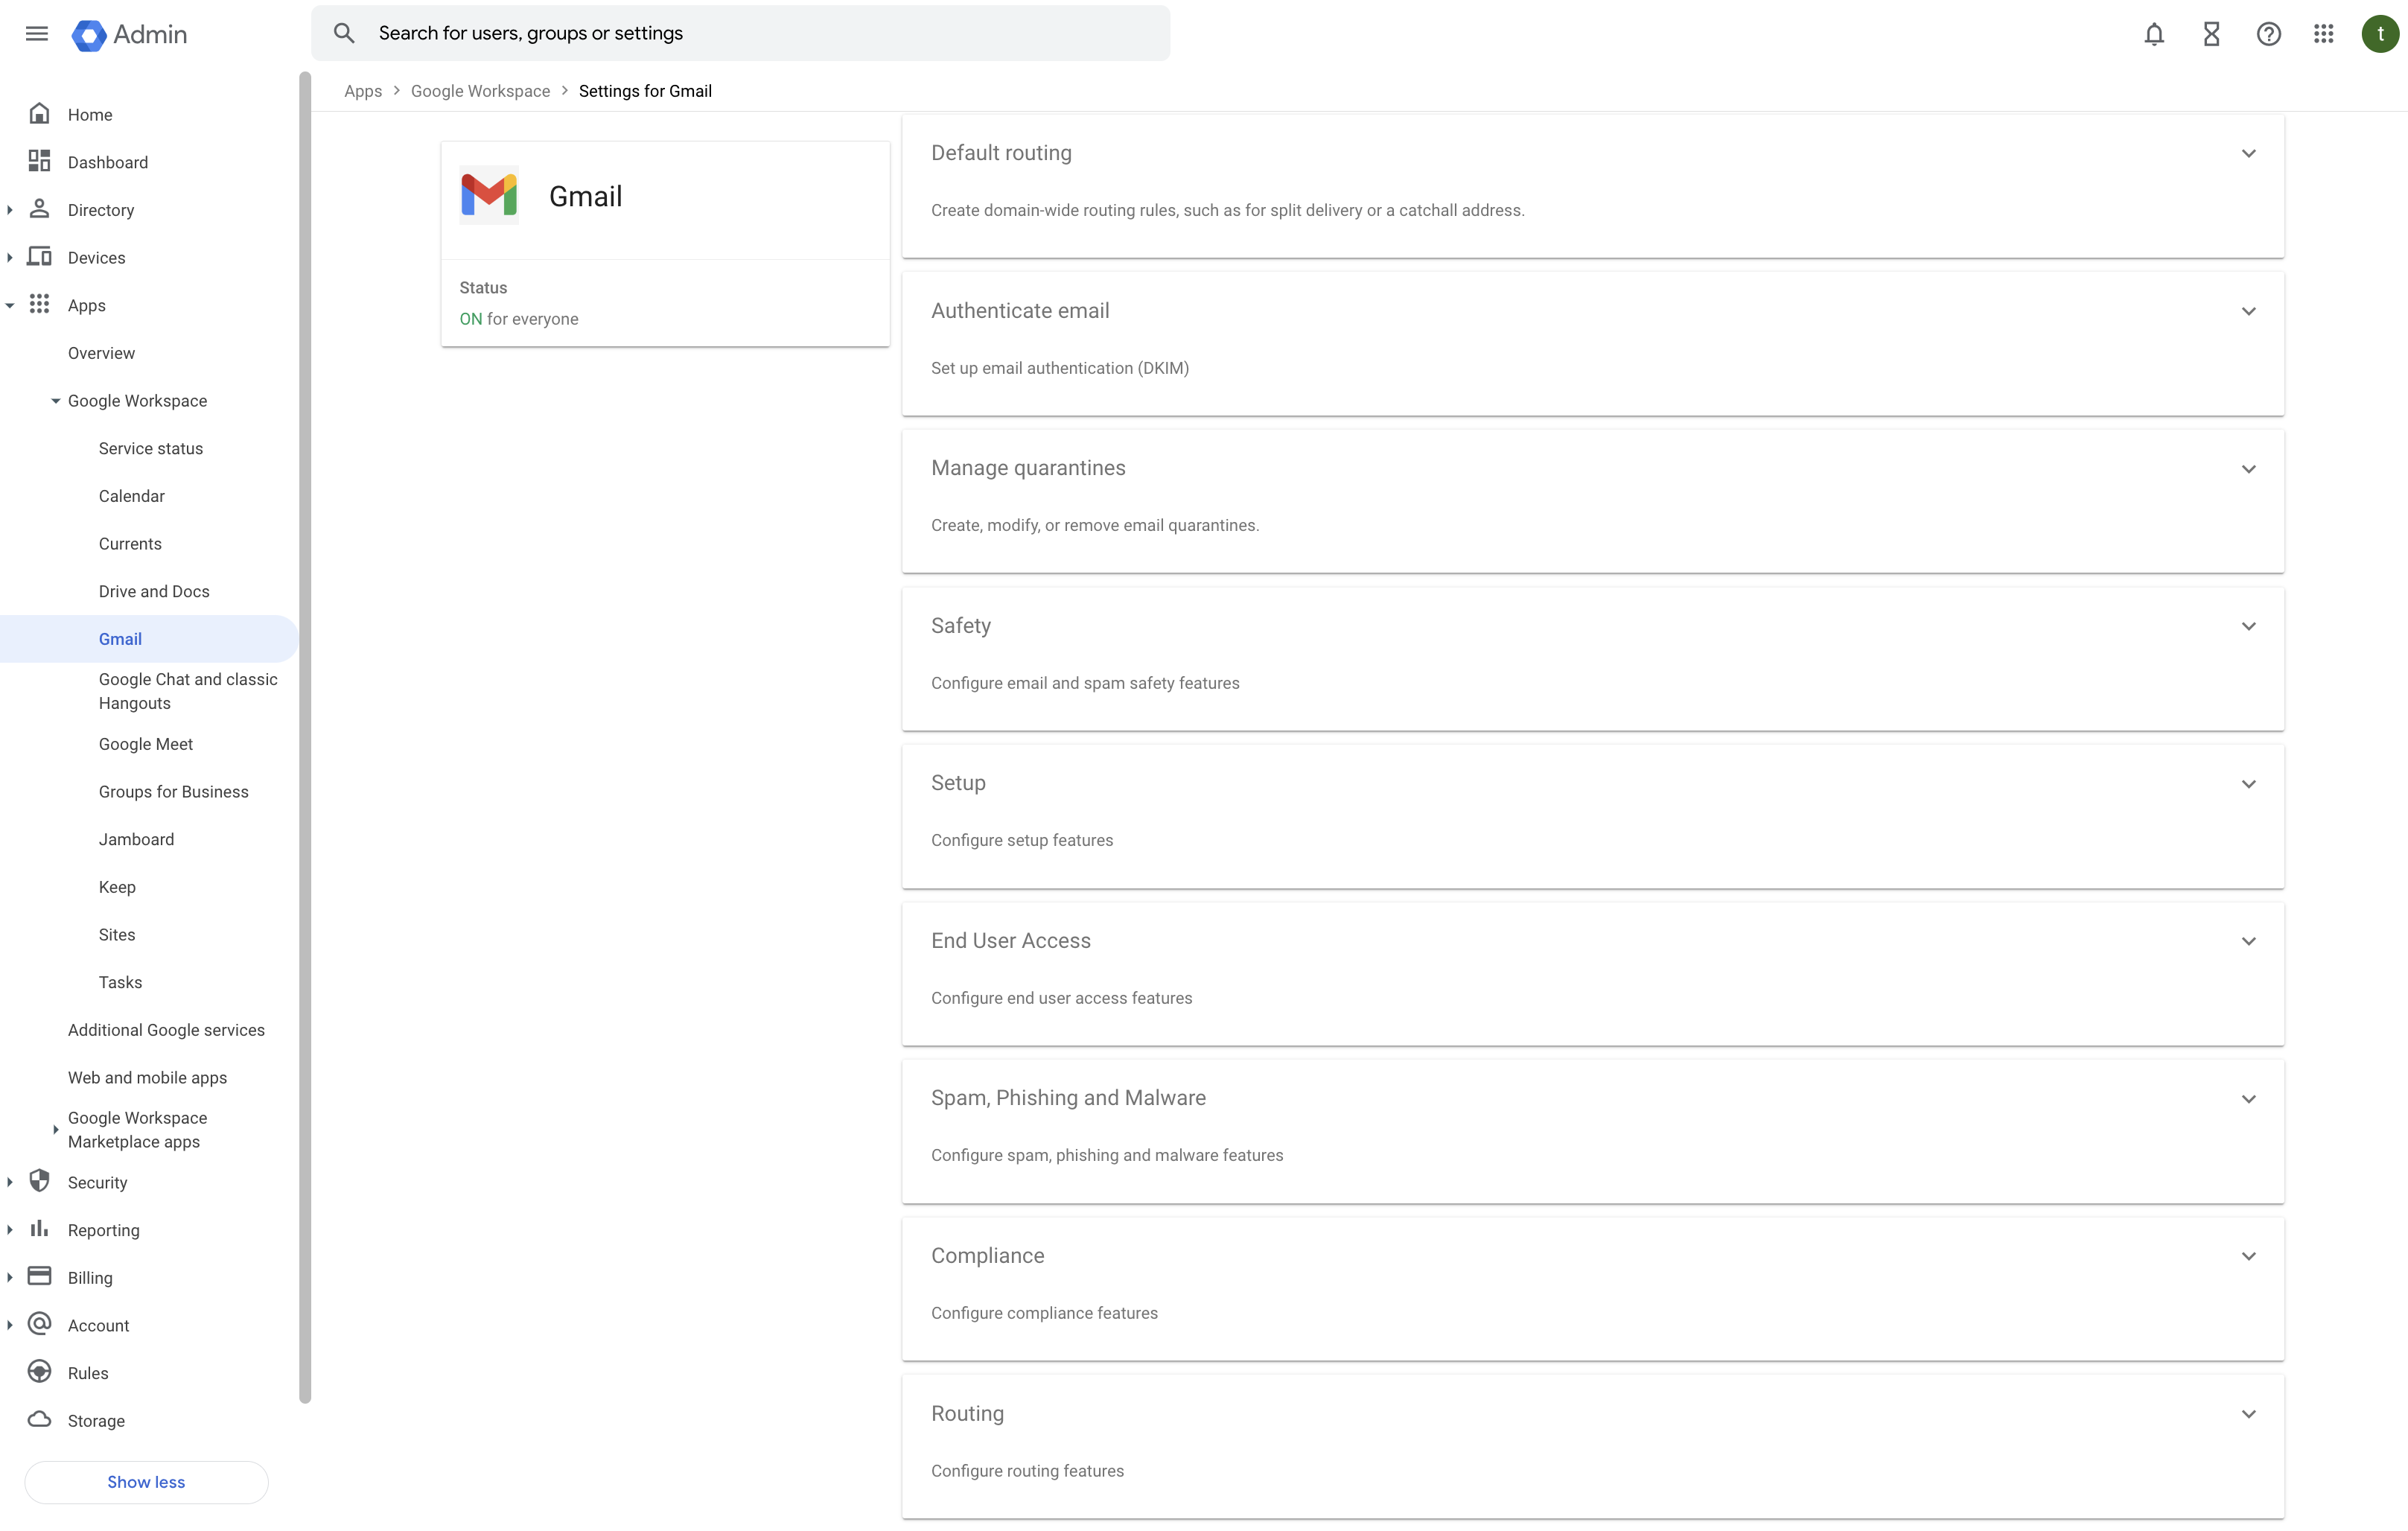This screenshot has height=1531, width=2408.
Task: Click the Security shield icon
Action: [40, 1181]
